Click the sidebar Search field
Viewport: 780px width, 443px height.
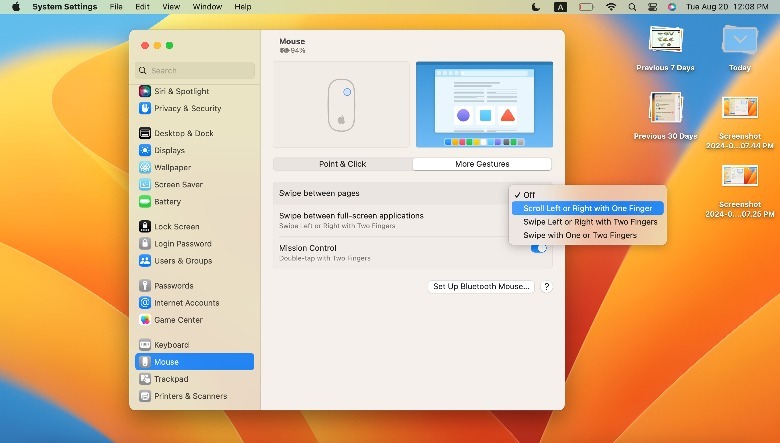point(195,70)
